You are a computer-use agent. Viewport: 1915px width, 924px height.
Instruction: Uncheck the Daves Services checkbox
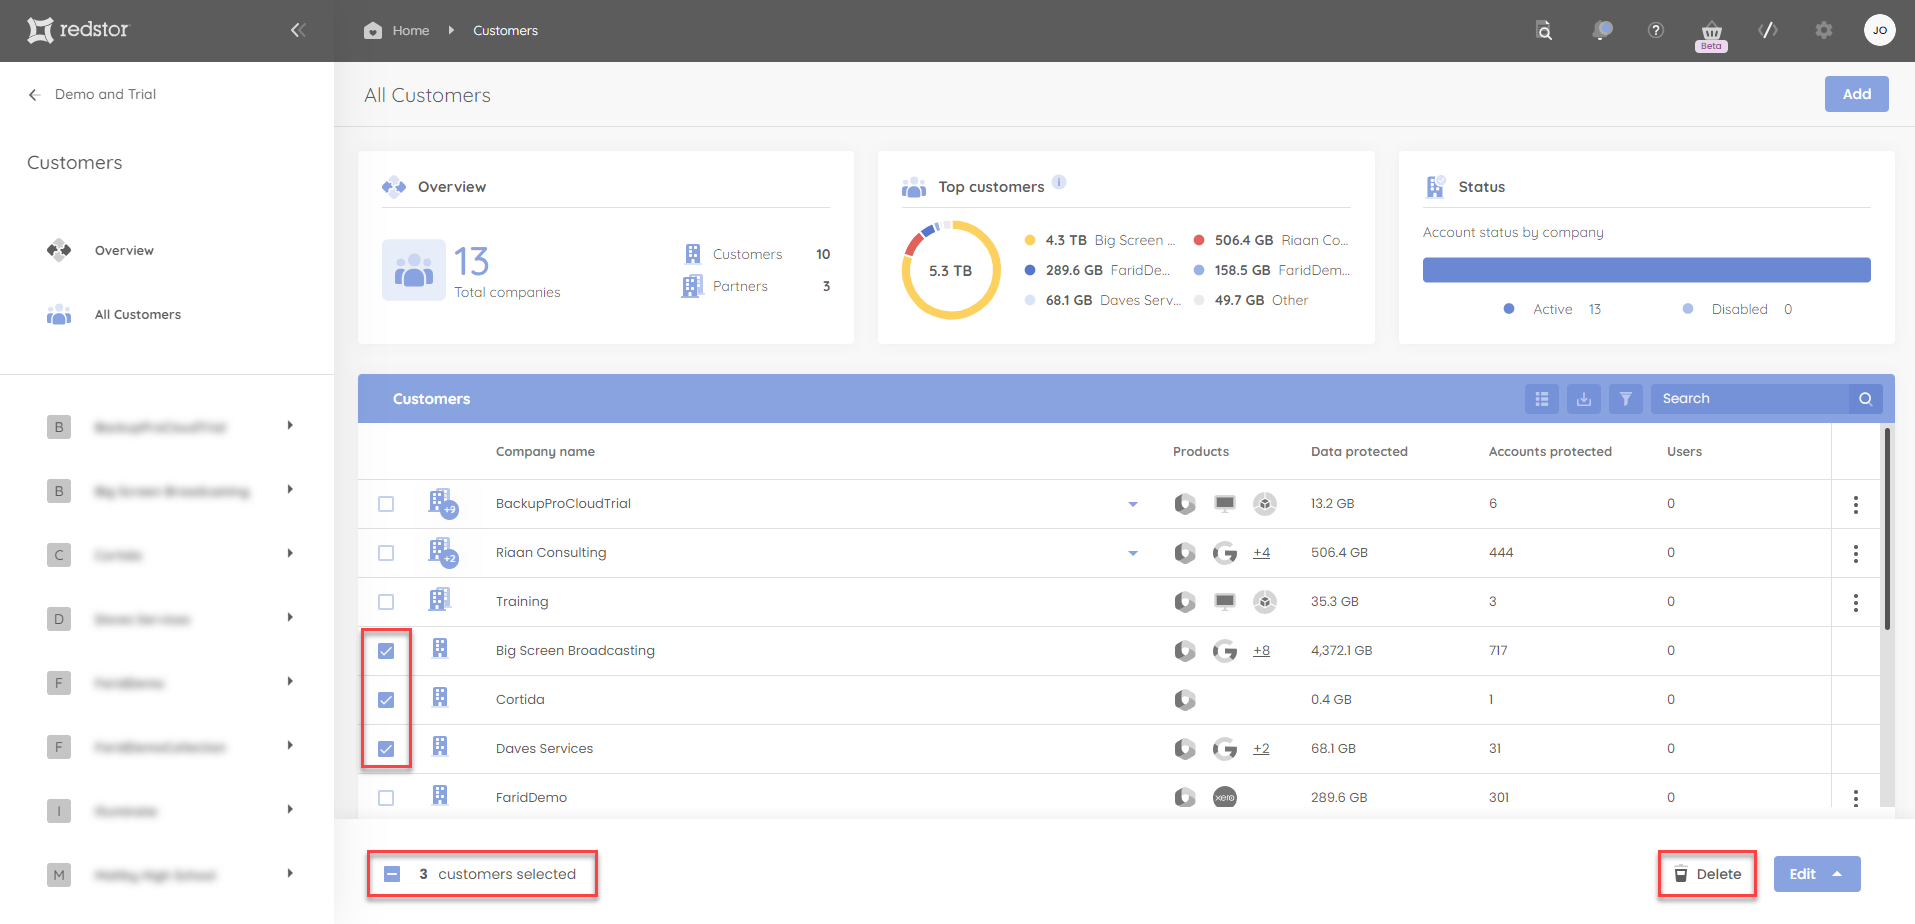(x=386, y=749)
